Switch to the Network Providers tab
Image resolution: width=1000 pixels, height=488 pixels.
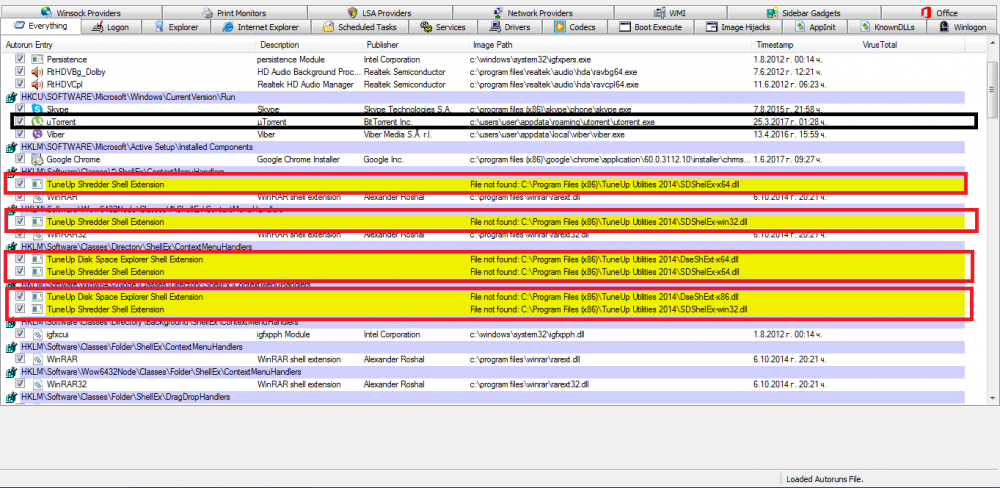tap(533, 13)
